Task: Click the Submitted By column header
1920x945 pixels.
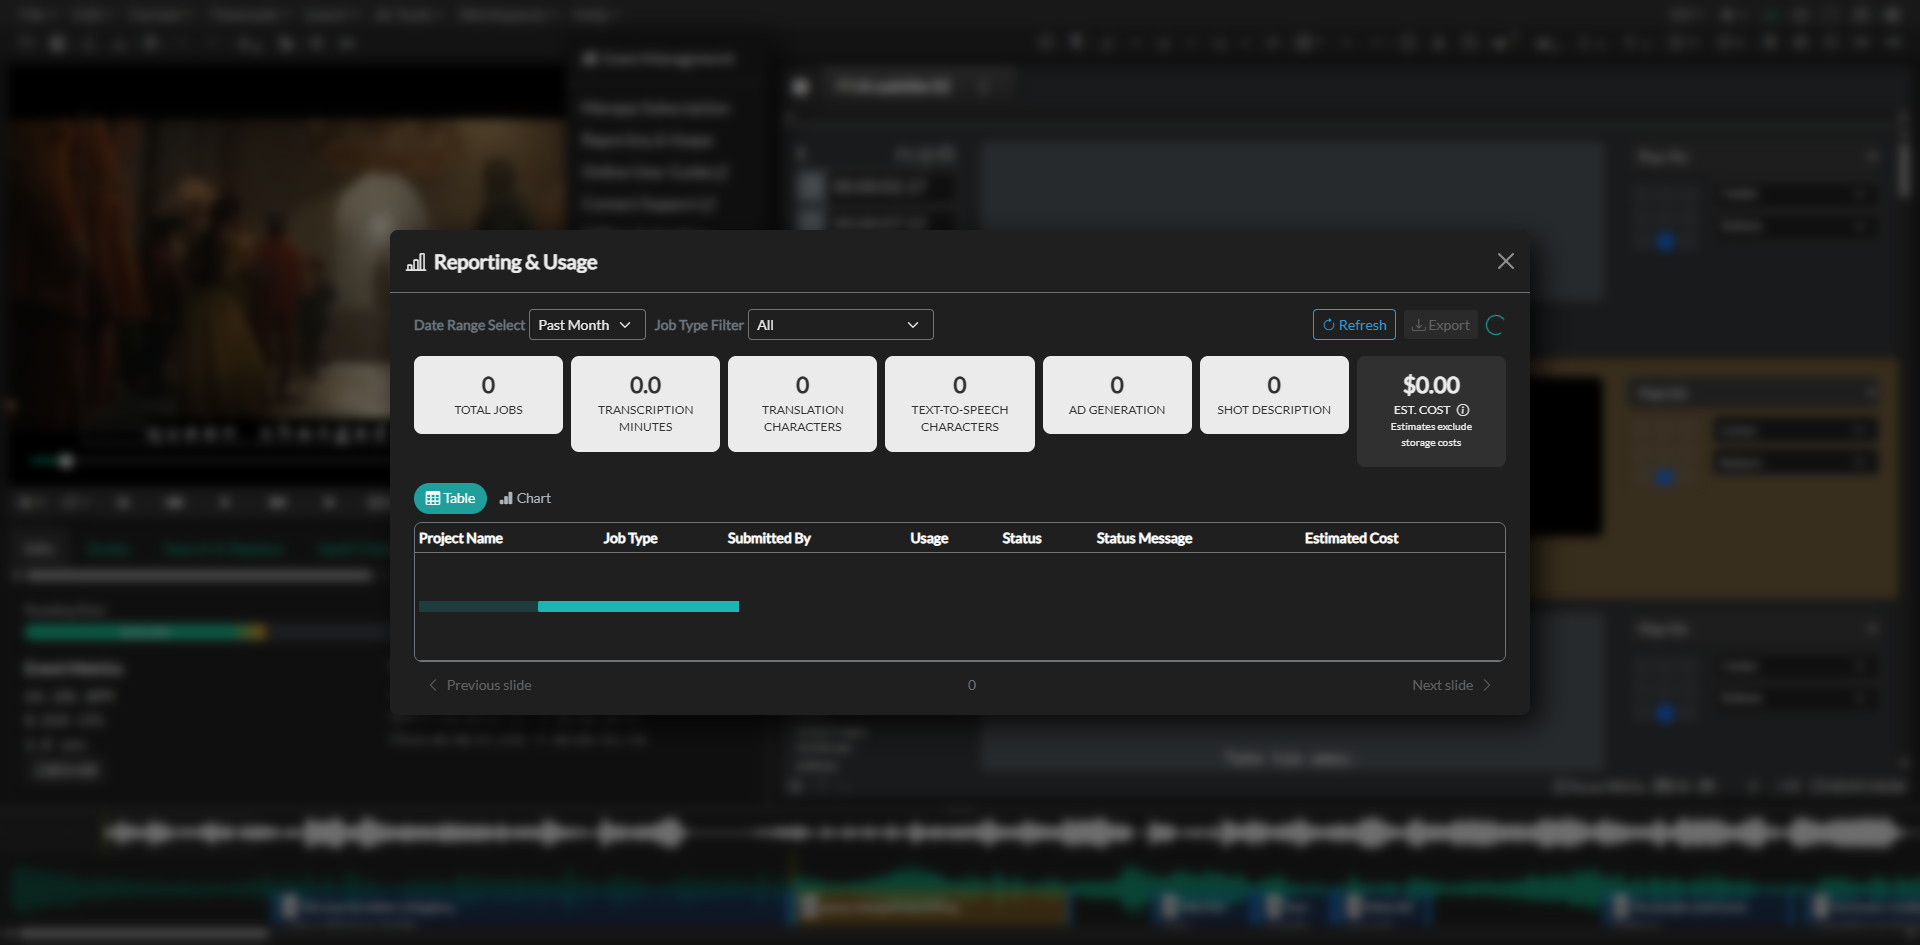Action: [769, 538]
